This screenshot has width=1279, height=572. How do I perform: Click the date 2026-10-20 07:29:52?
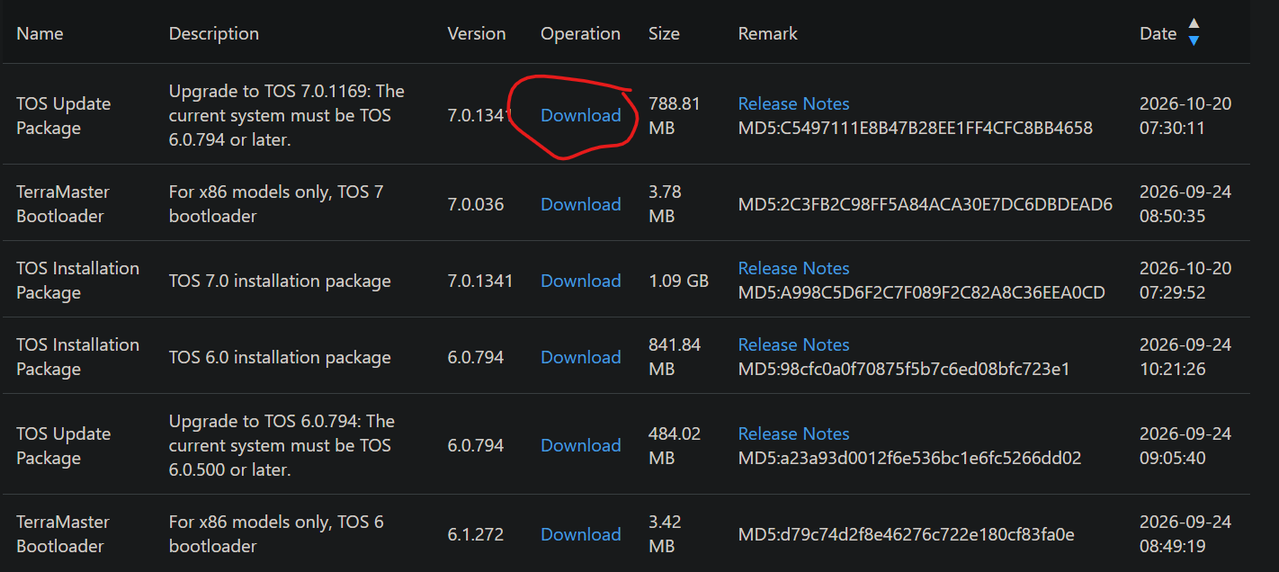tap(1186, 281)
